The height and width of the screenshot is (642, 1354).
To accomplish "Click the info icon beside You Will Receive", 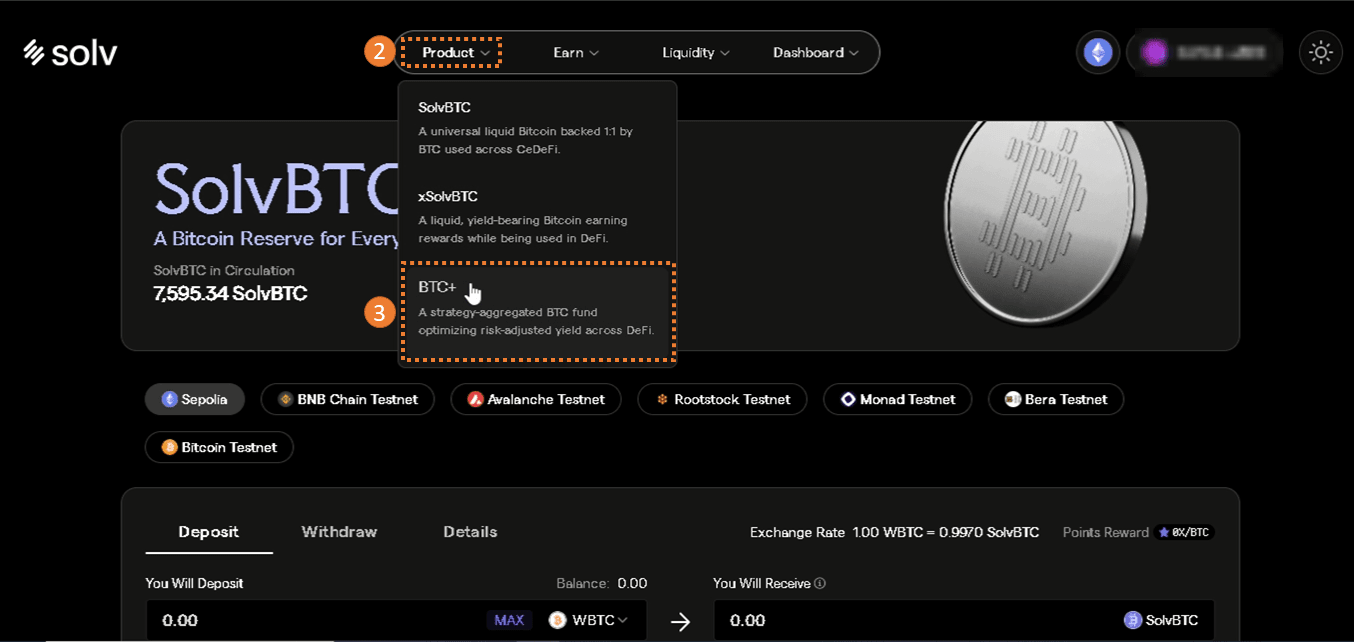I will 820,583.
